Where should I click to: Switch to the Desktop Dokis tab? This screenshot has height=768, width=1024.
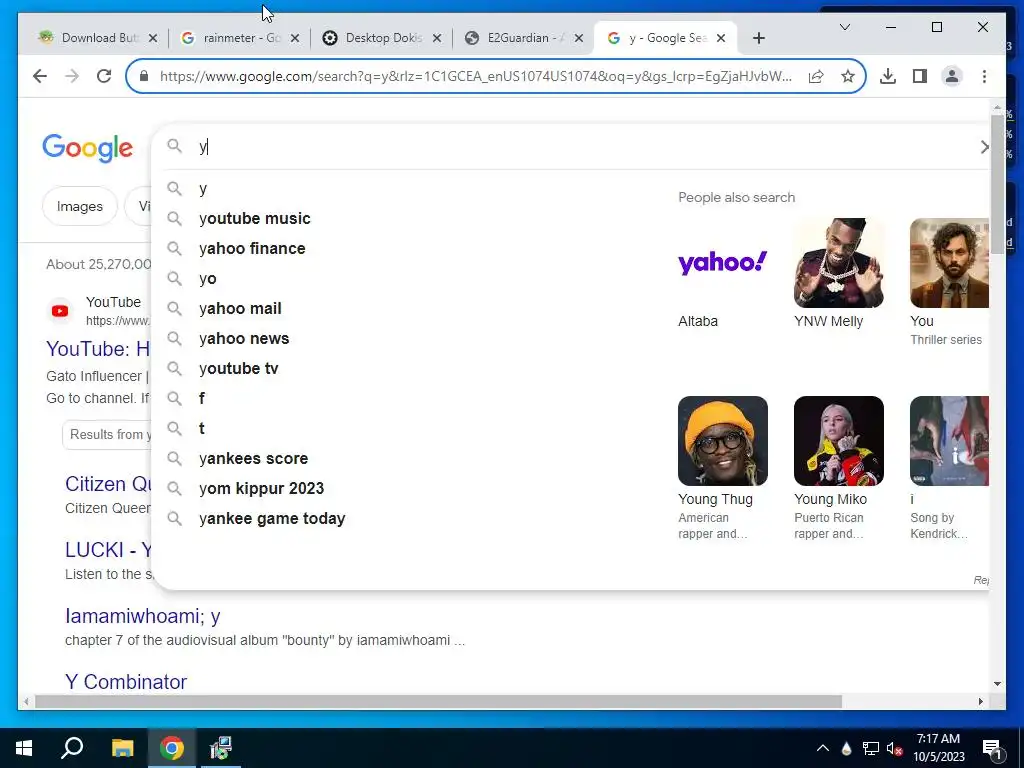click(x=382, y=38)
